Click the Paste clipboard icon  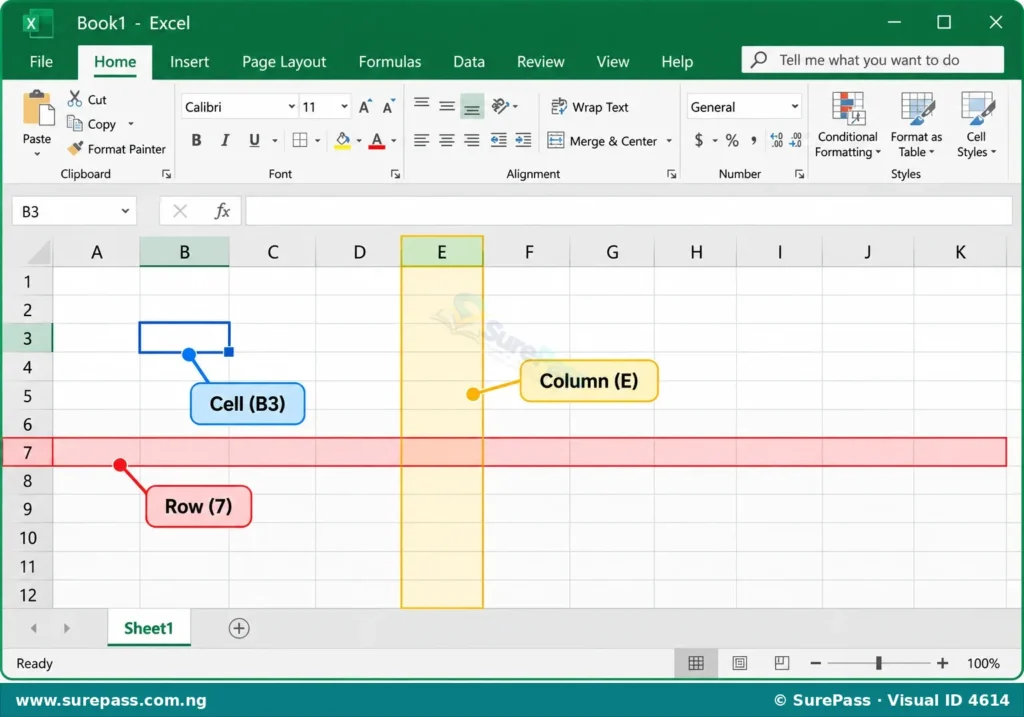(x=38, y=108)
